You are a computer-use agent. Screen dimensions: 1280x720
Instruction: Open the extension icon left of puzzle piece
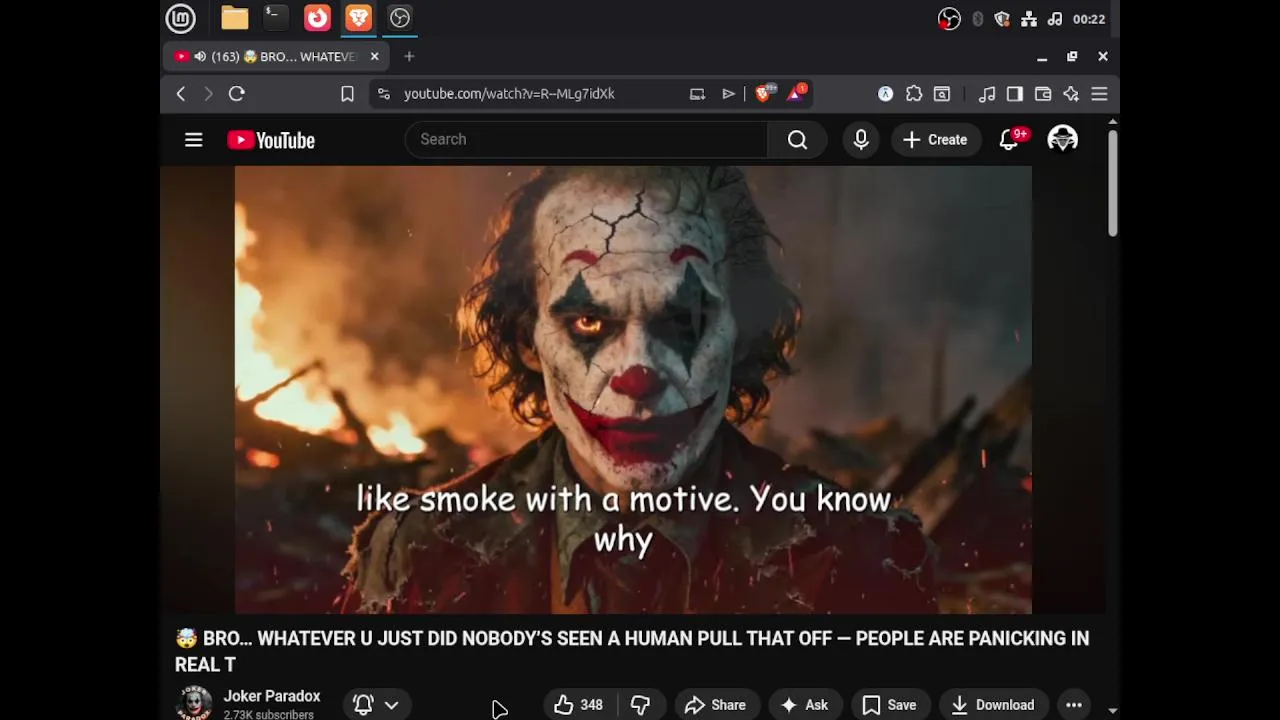click(x=885, y=94)
